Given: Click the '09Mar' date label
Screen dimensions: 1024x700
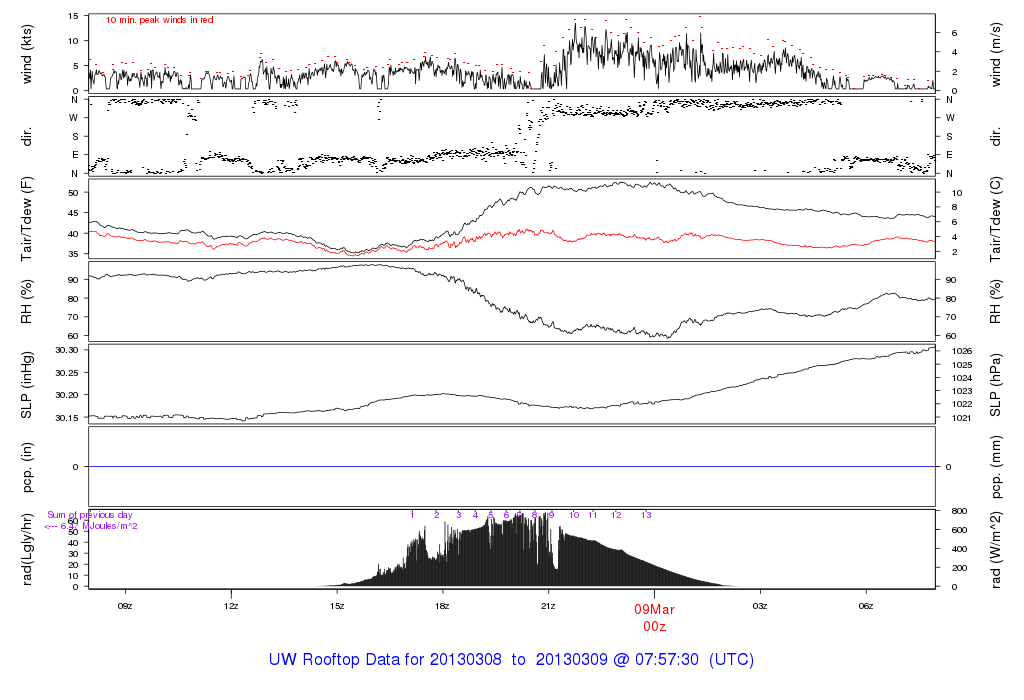Looking at the screenshot, I should point(654,609).
